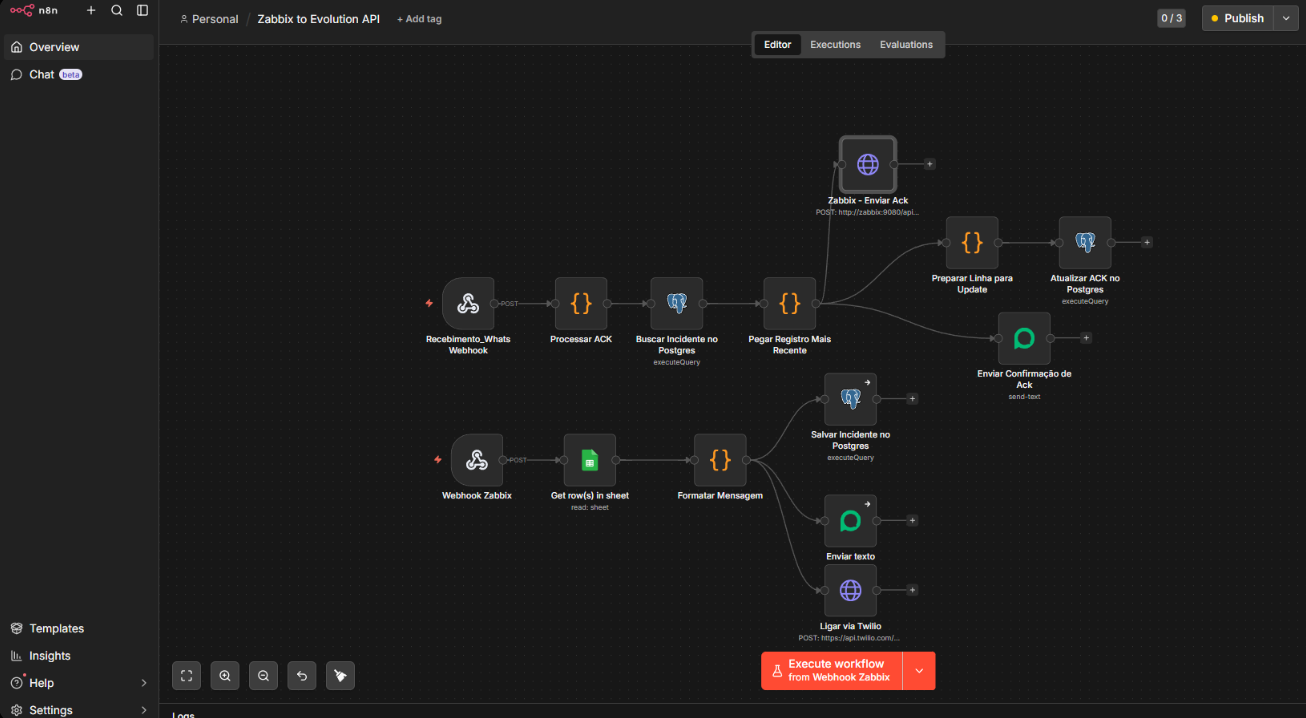The width and height of the screenshot is (1306, 718).
Task: Open Insights in the sidebar
Action: coord(79,656)
